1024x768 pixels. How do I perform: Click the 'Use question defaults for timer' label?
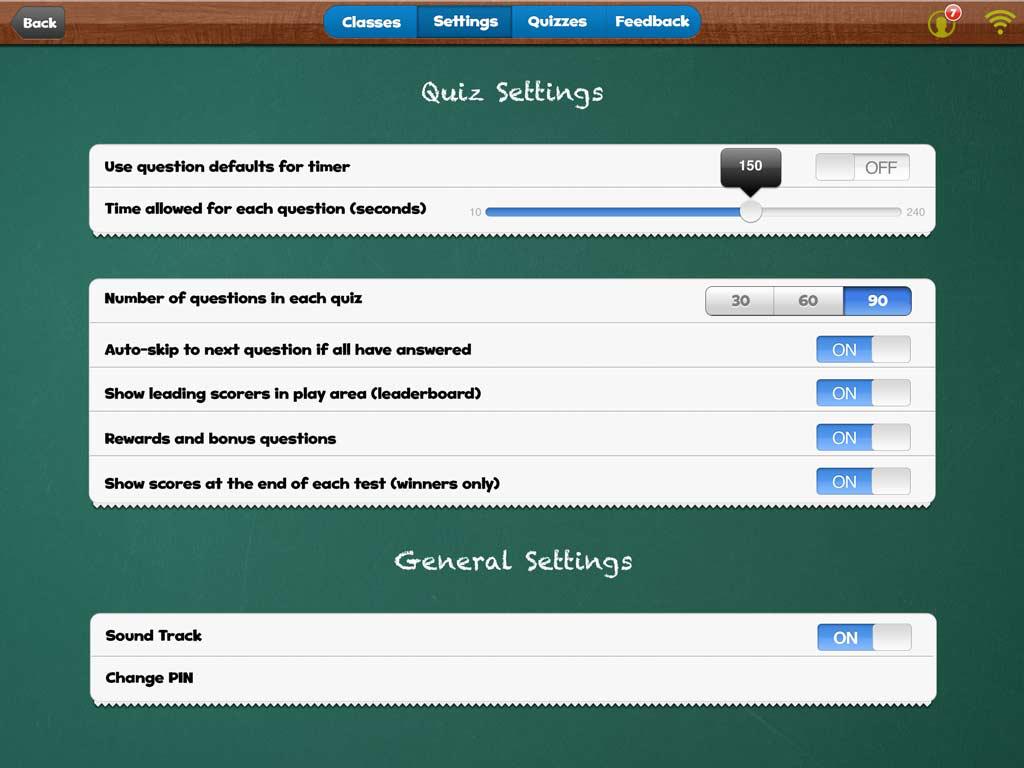(x=227, y=167)
